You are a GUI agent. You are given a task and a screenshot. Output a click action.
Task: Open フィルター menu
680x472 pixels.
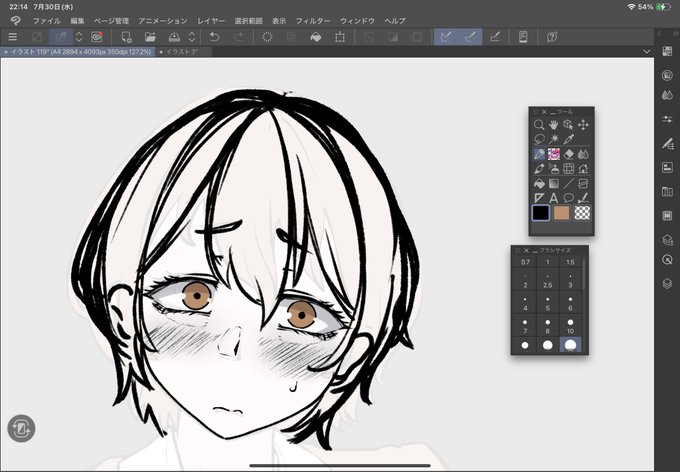tap(313, 21)
